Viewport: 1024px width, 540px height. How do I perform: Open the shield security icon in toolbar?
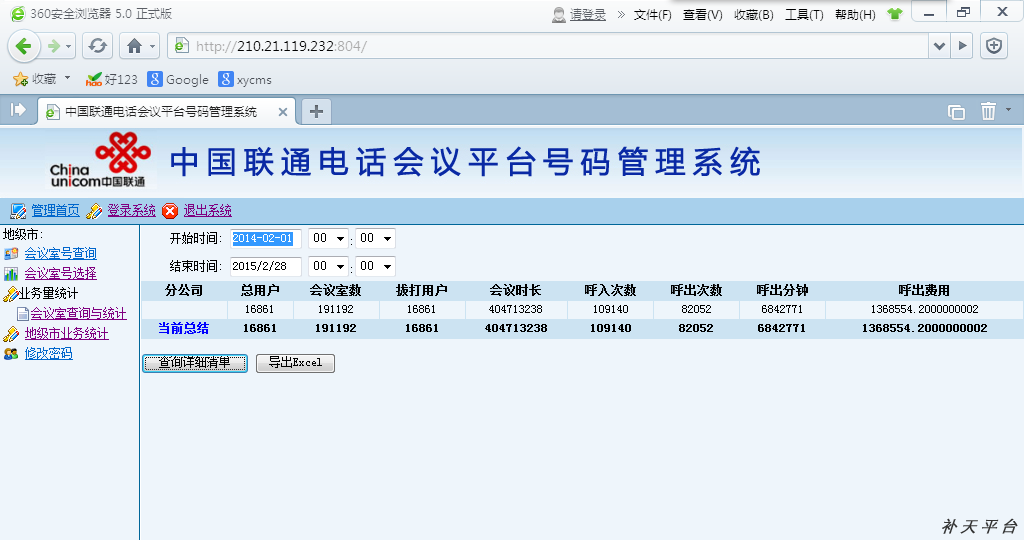(994, 46)
